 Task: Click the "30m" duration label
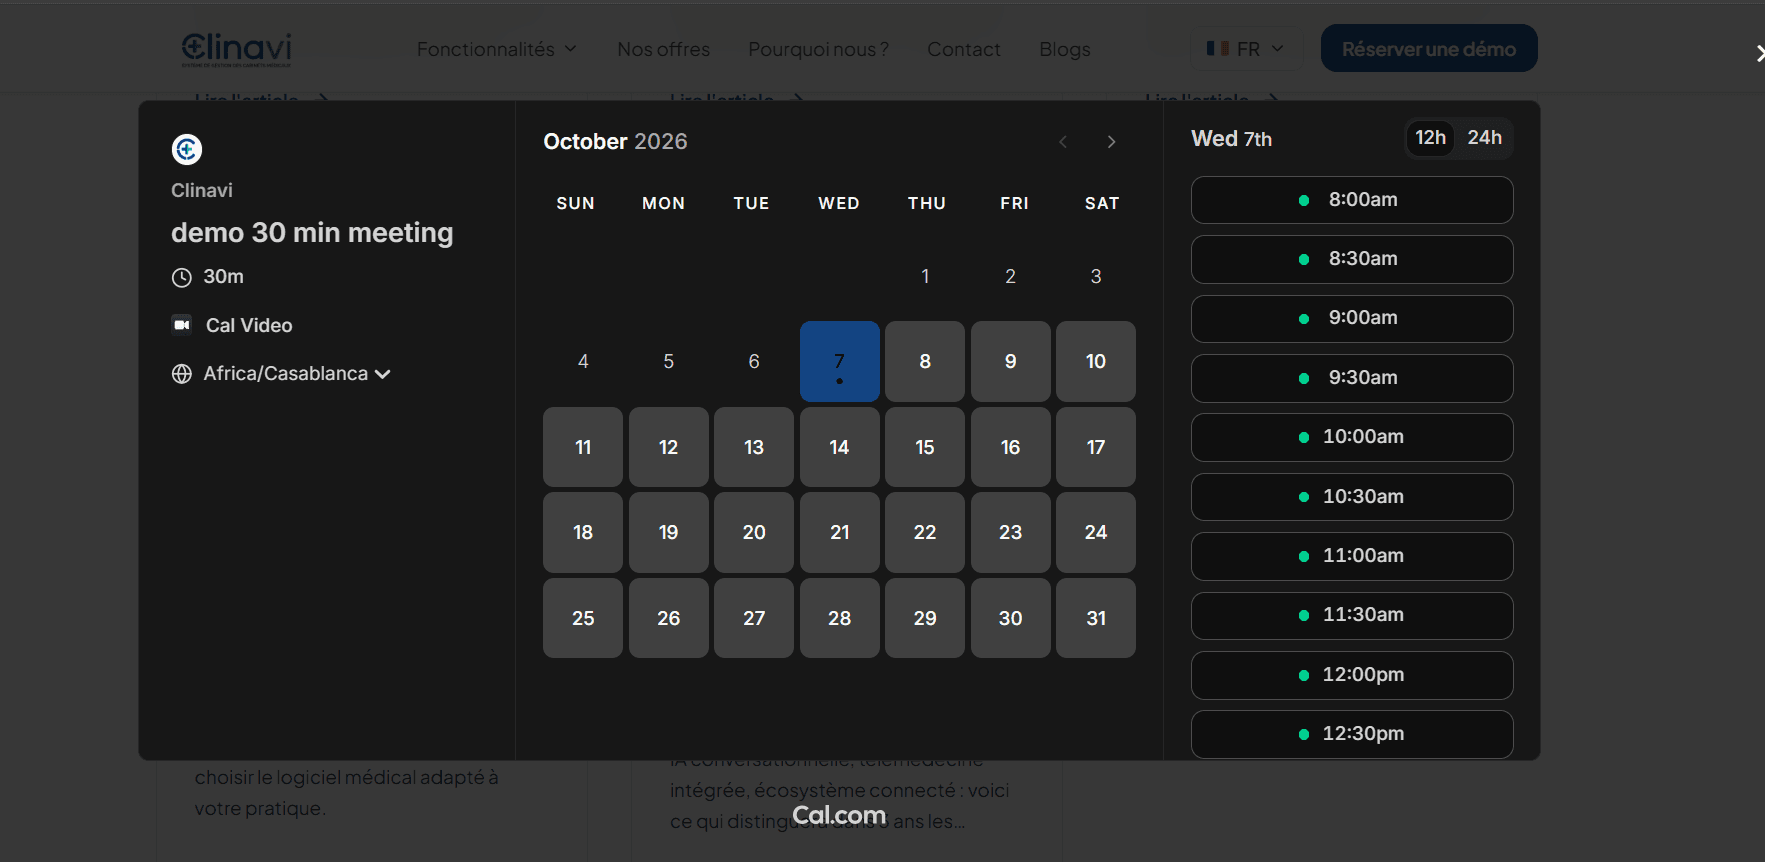pos(224,277)
